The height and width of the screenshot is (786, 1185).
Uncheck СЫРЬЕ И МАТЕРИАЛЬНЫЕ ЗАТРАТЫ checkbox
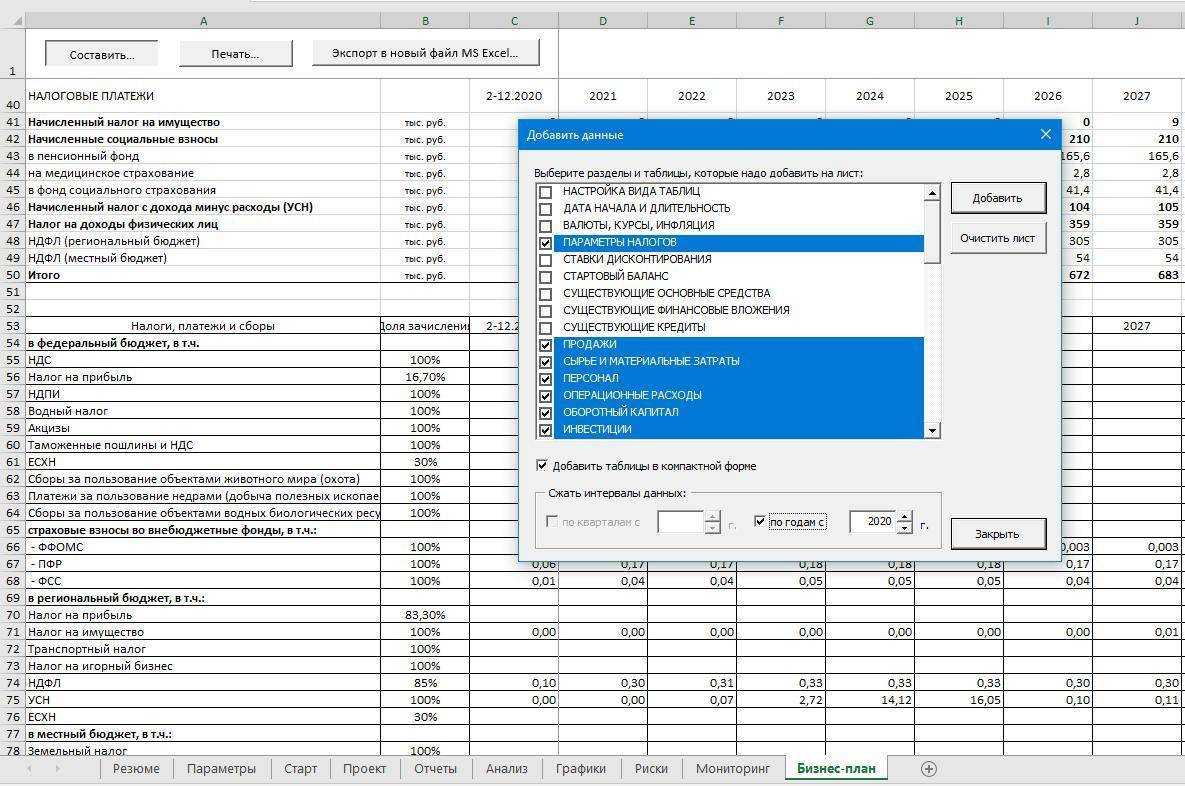click(546, 362)
